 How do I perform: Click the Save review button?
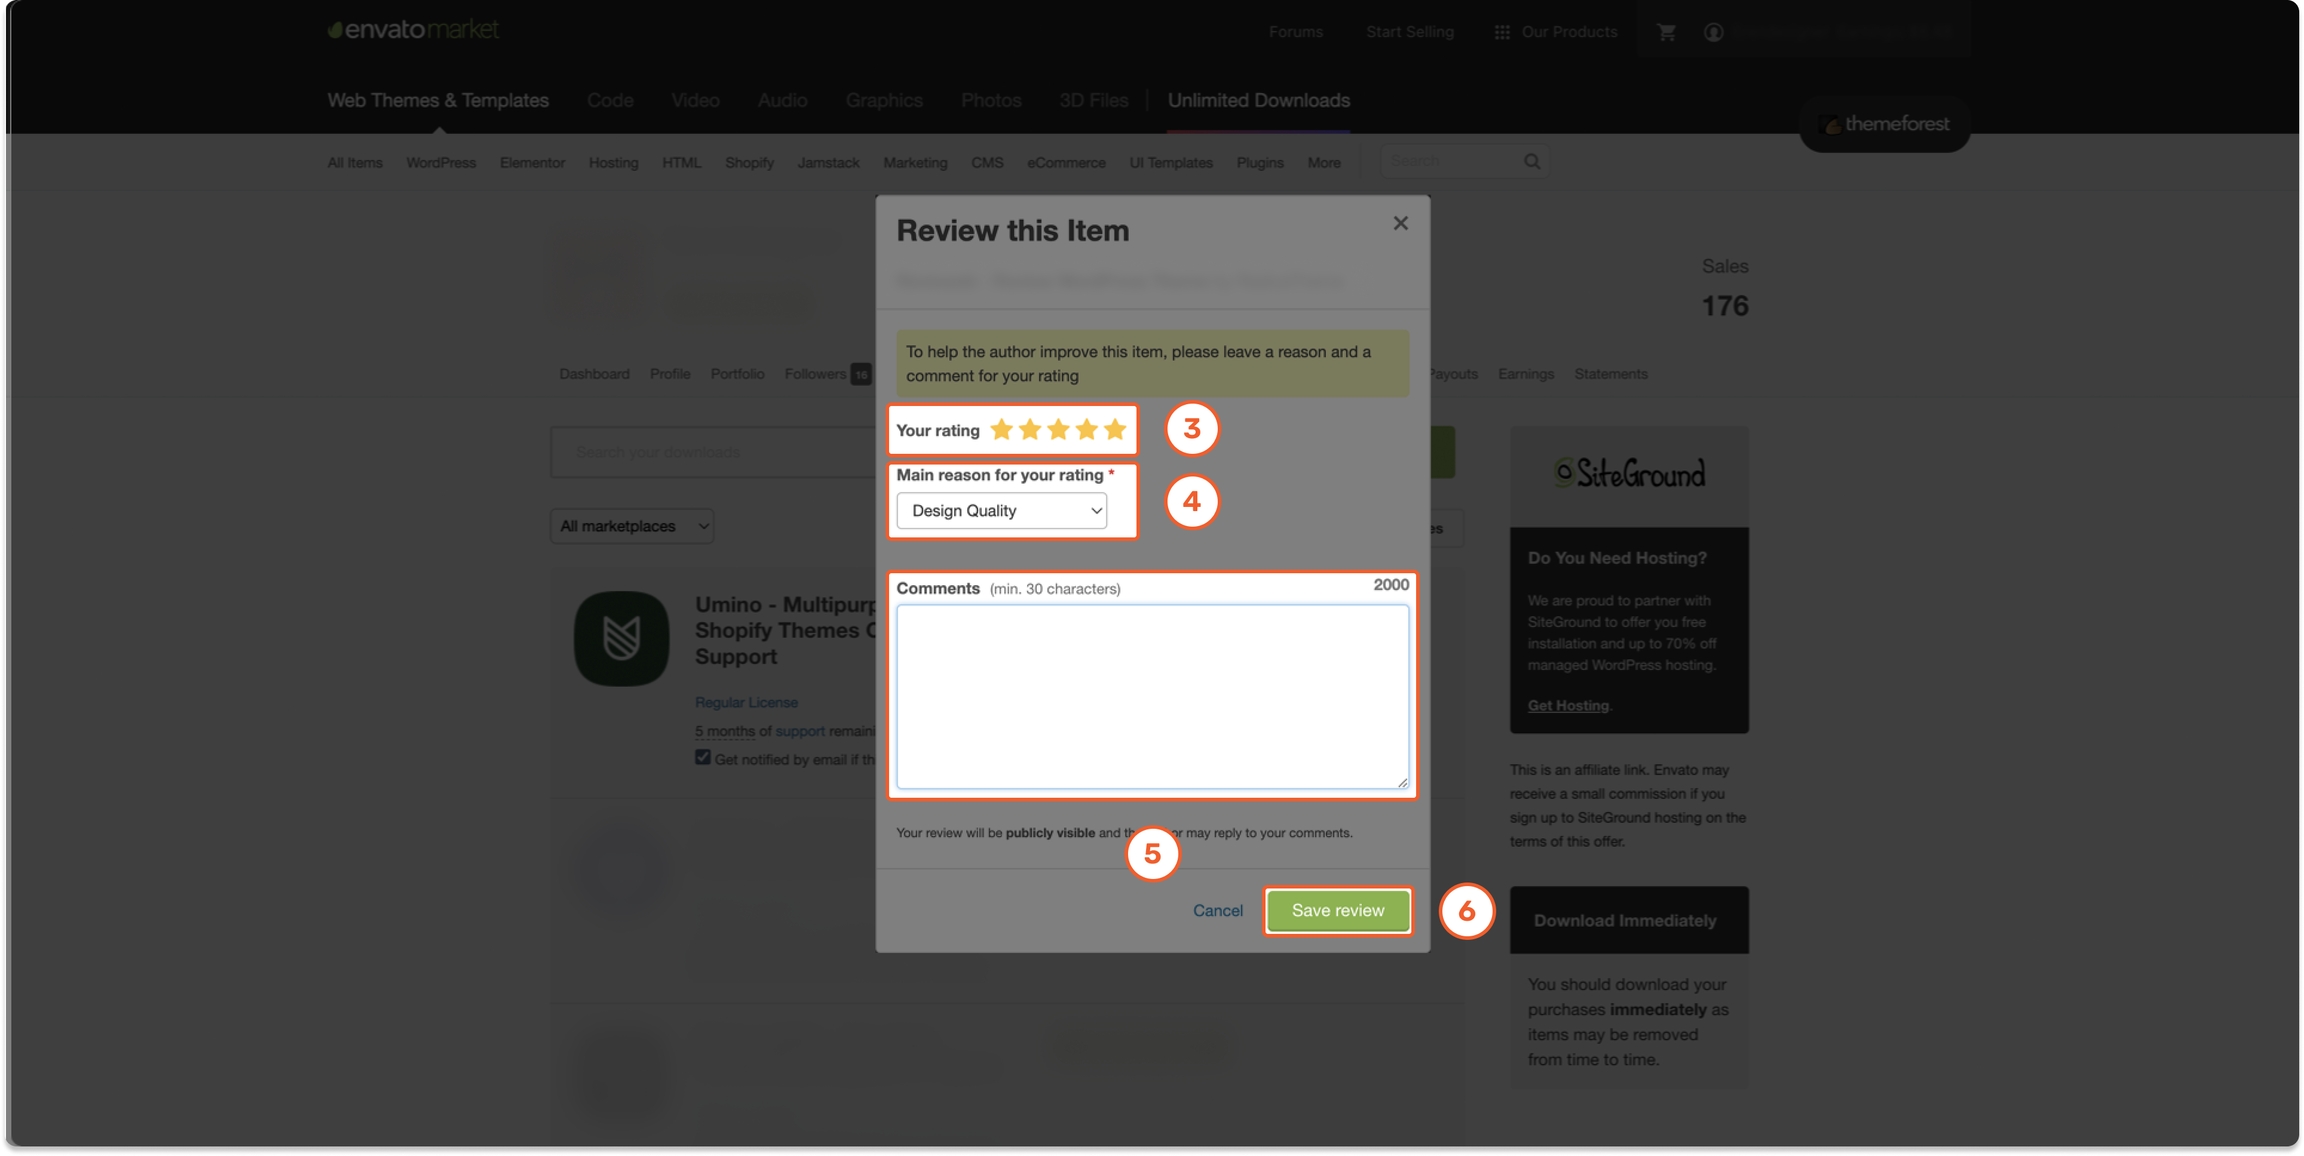[x=1337, y=911]
